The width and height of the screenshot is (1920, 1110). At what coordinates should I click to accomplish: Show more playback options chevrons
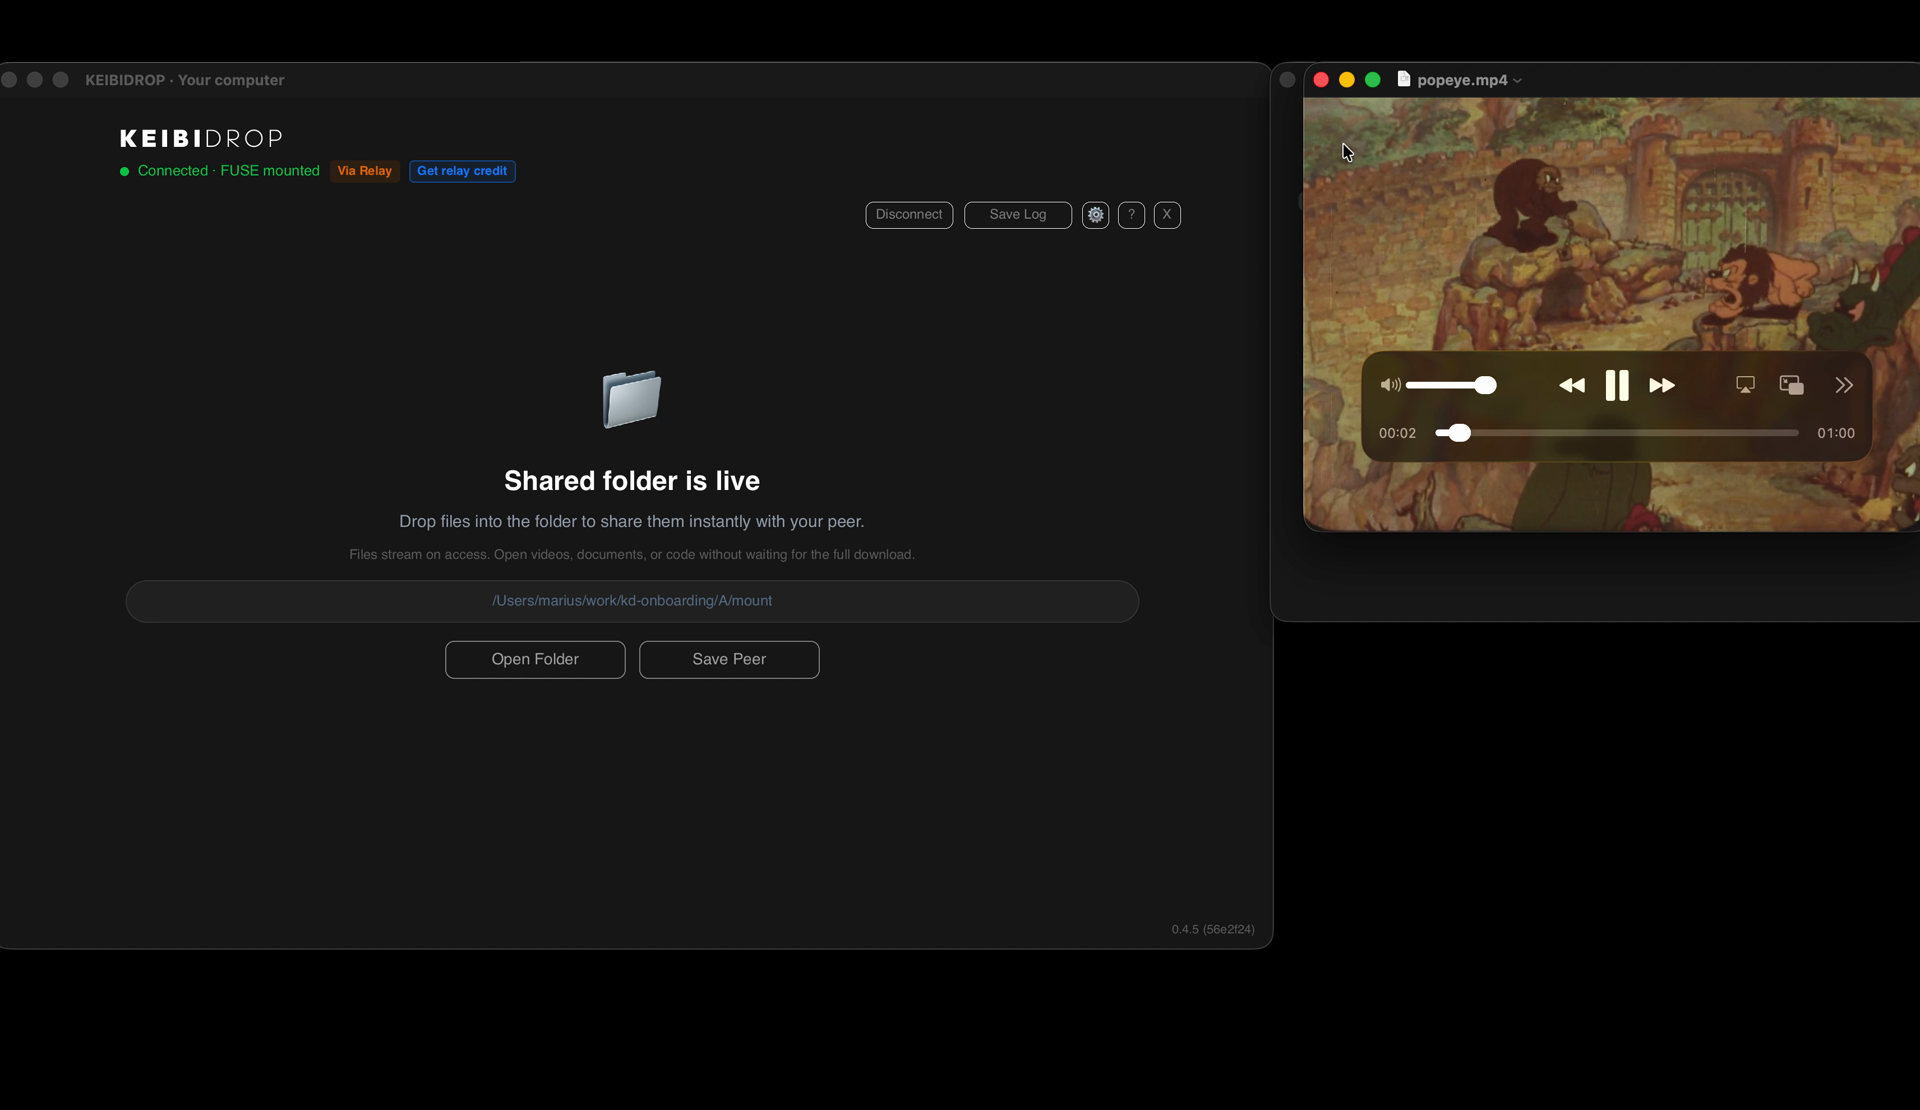(1844, 385)
